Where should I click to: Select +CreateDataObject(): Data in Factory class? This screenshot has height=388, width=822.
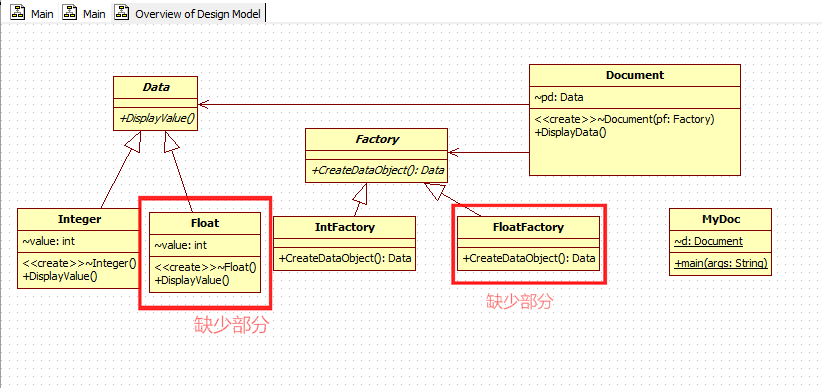click(x=378, y=170)
